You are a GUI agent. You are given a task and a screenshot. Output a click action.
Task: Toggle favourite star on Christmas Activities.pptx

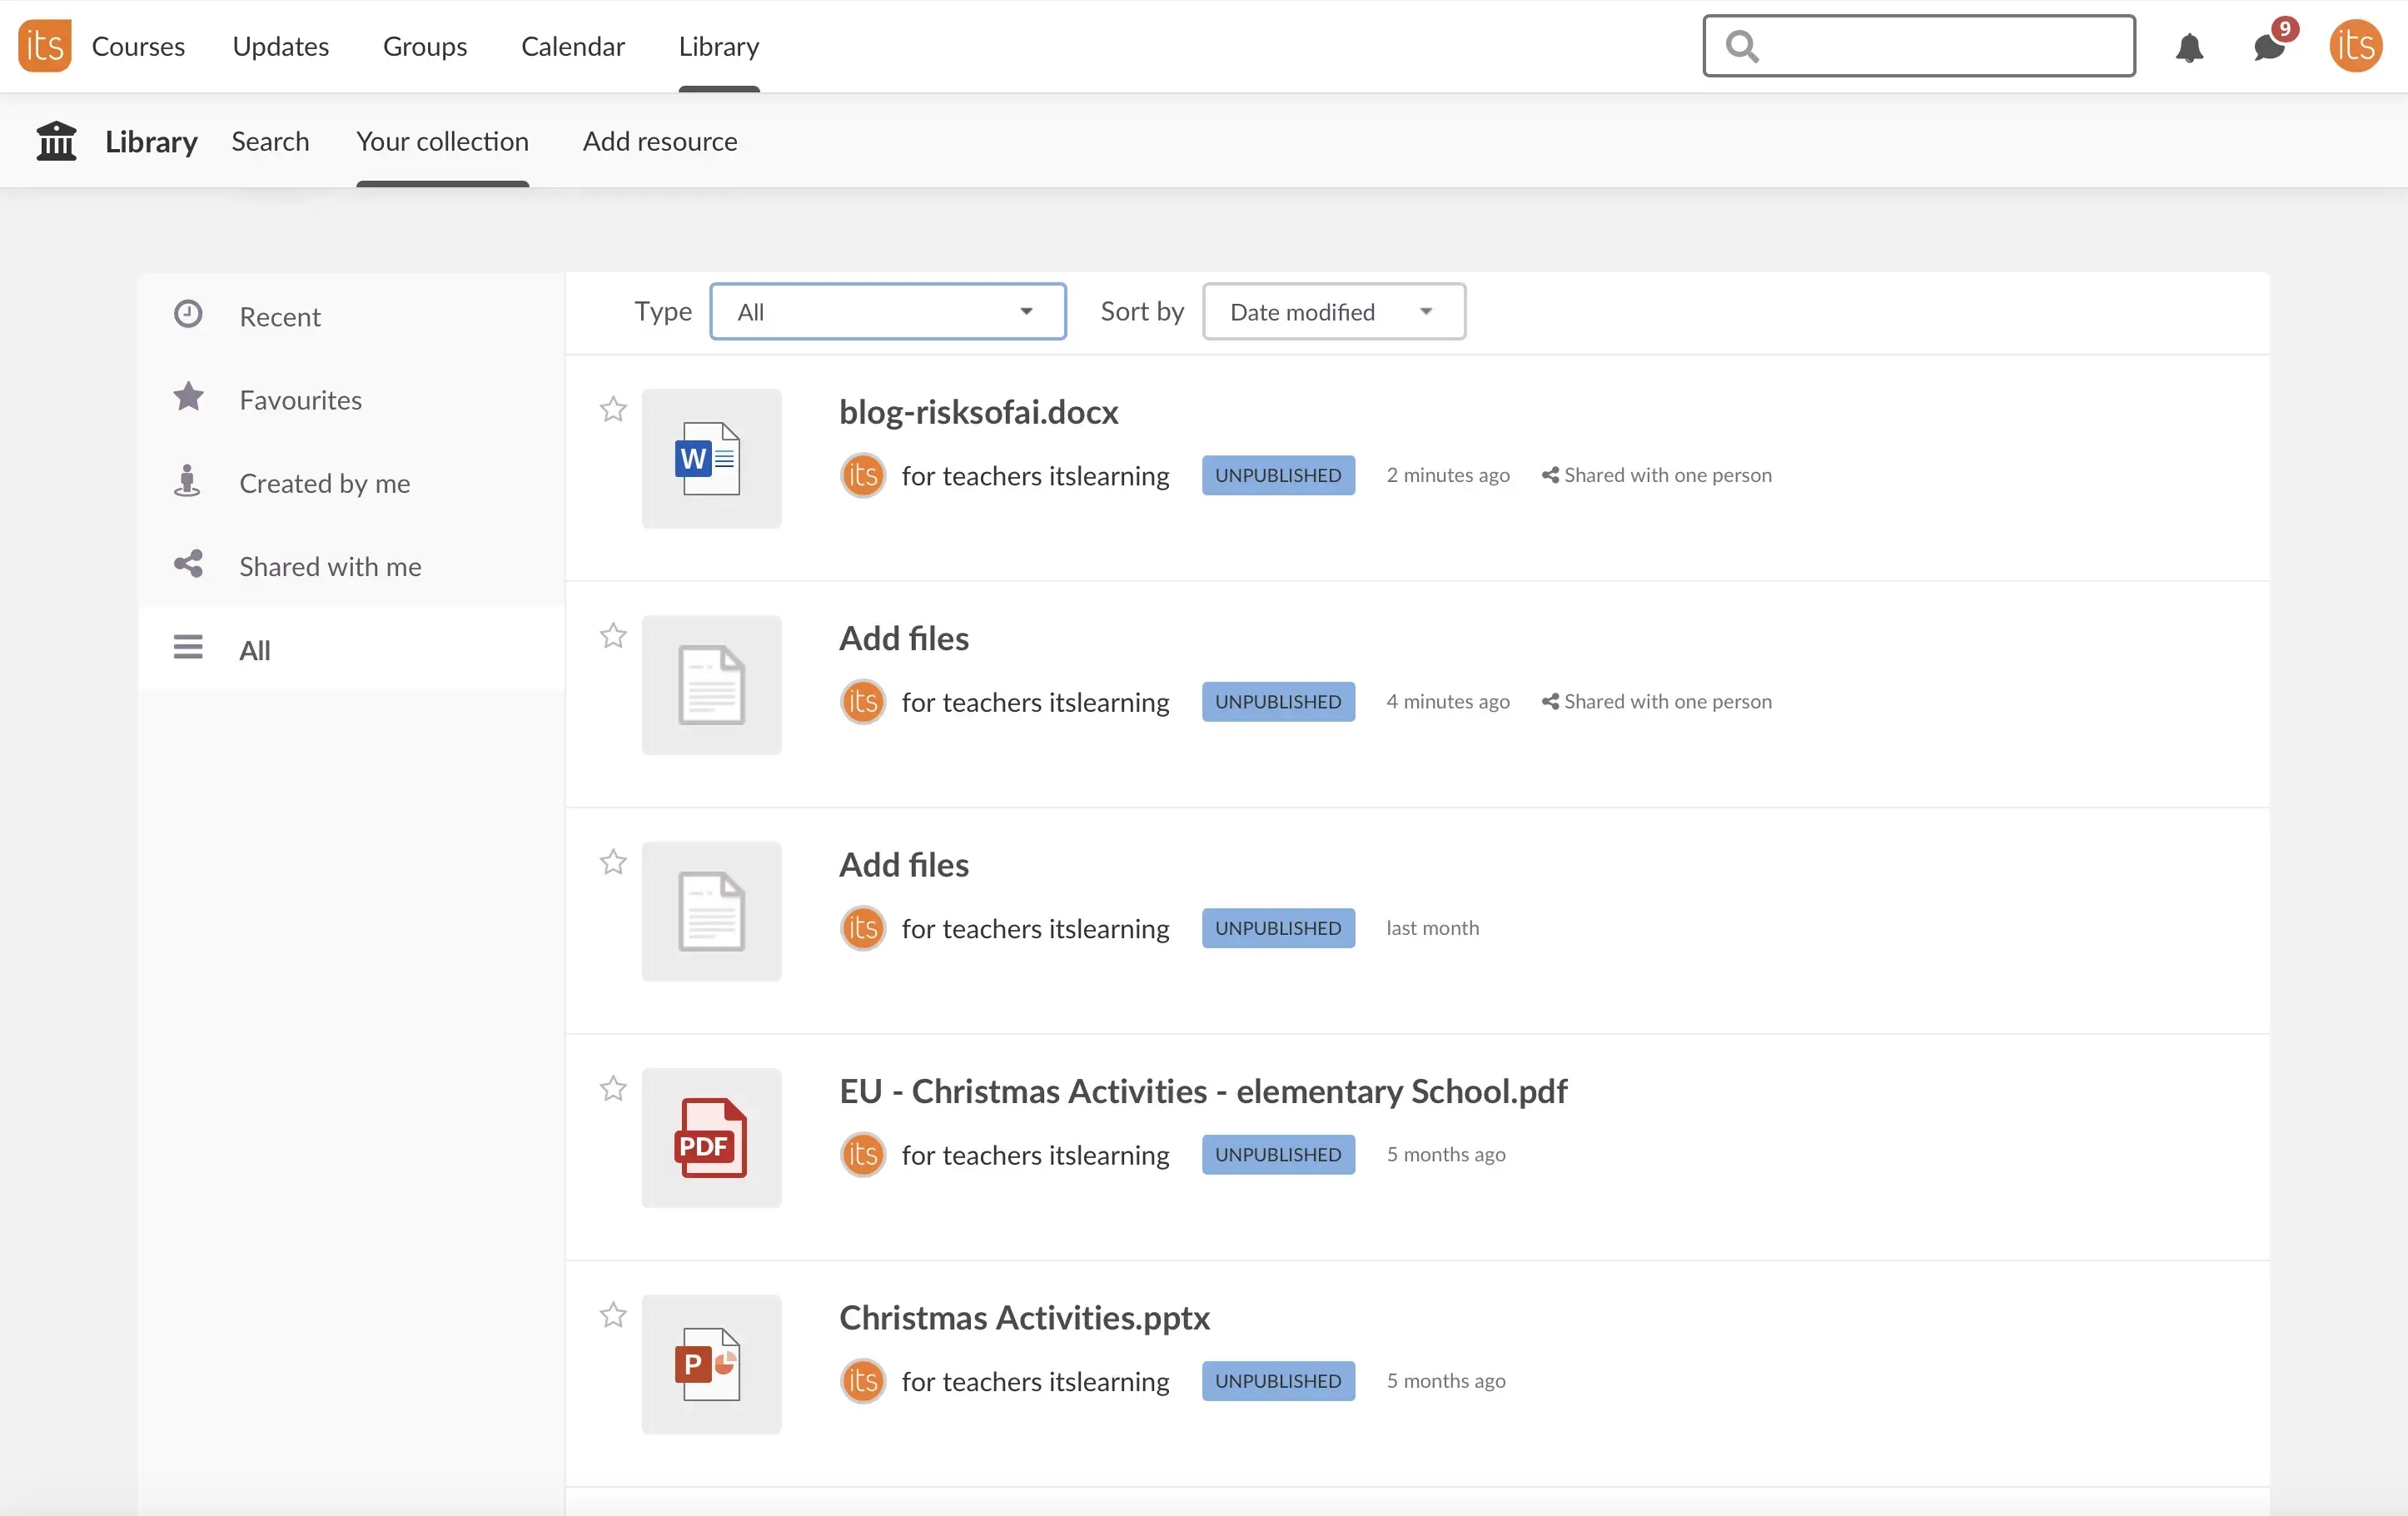pos(613,1315)
